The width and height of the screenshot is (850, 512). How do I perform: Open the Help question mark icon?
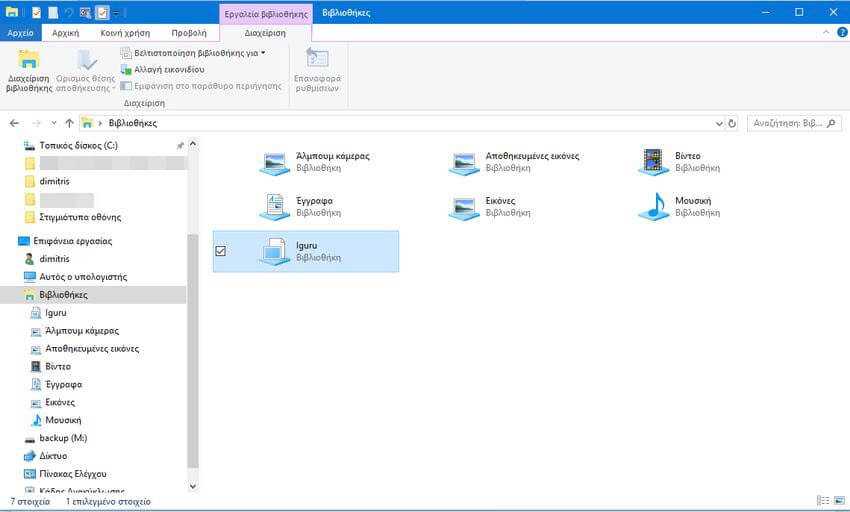[842, 33]
